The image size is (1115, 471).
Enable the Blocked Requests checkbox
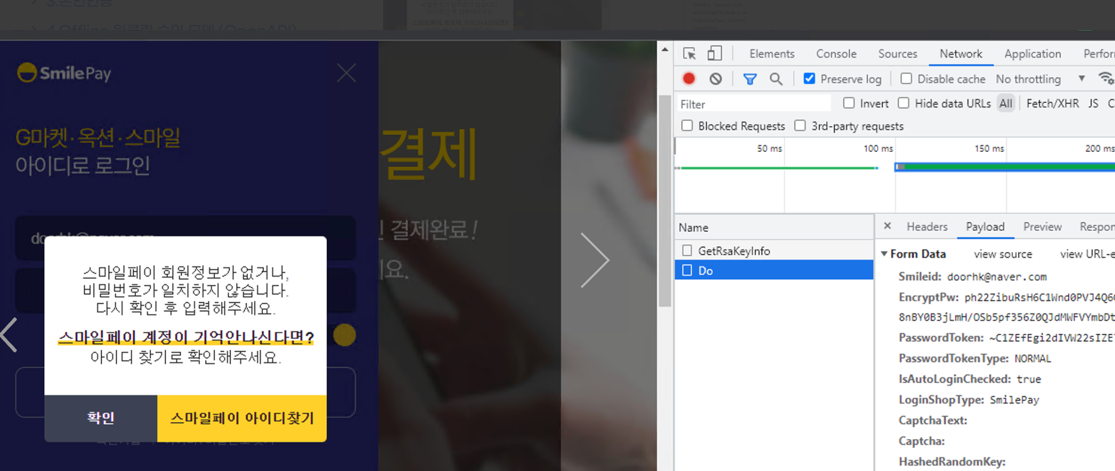pyautogui.click(x=687, y=126)
